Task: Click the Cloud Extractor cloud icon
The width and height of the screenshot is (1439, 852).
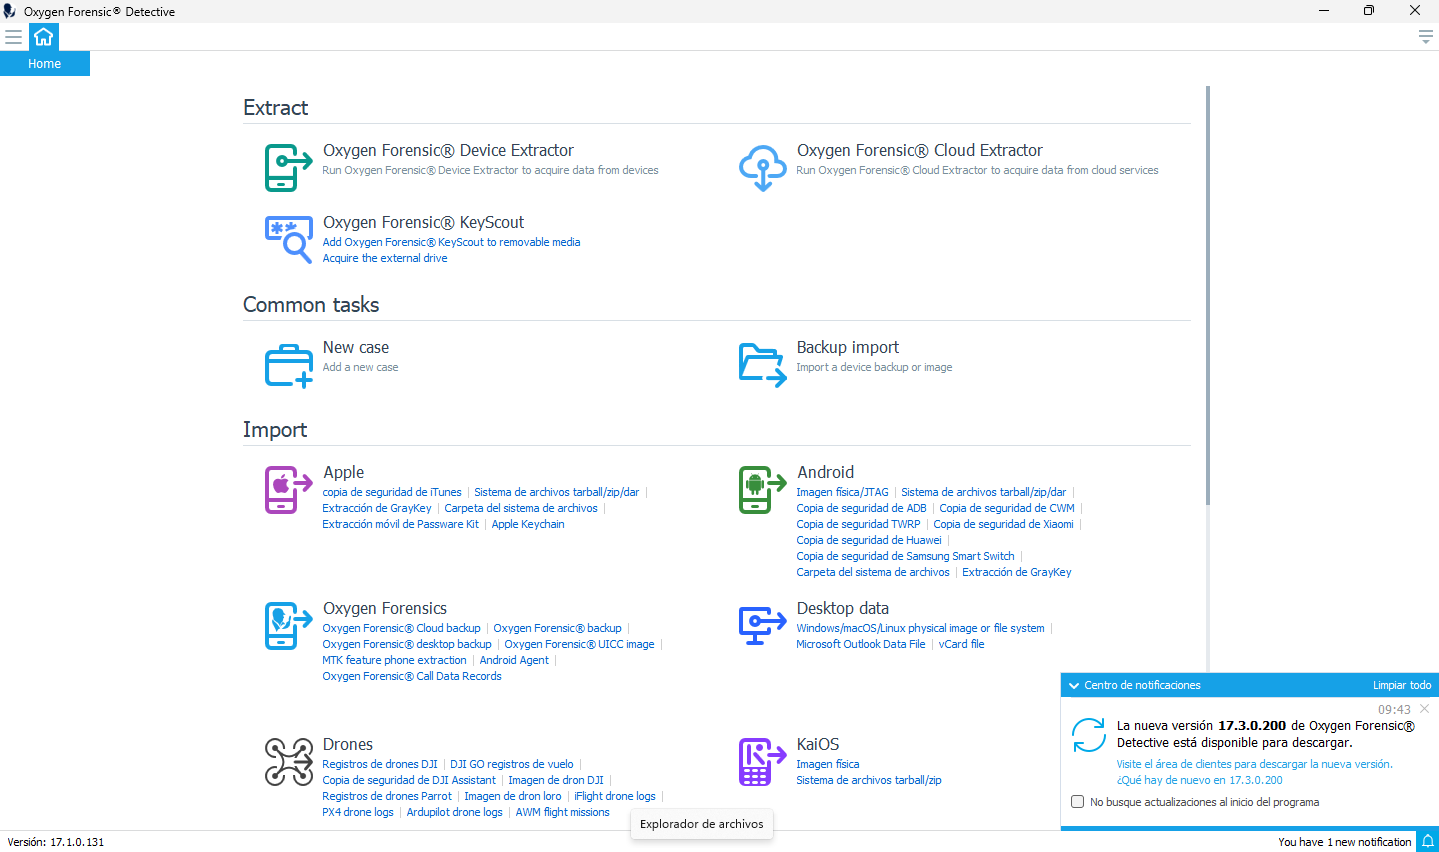Action: click(x=763, y=167)
